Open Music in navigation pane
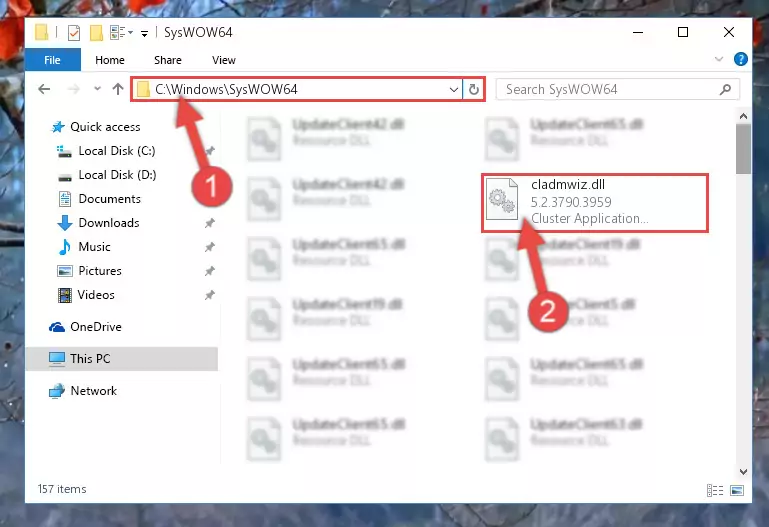Image resolution: width=769 pixels, height=527 pixels. [94, 247]
